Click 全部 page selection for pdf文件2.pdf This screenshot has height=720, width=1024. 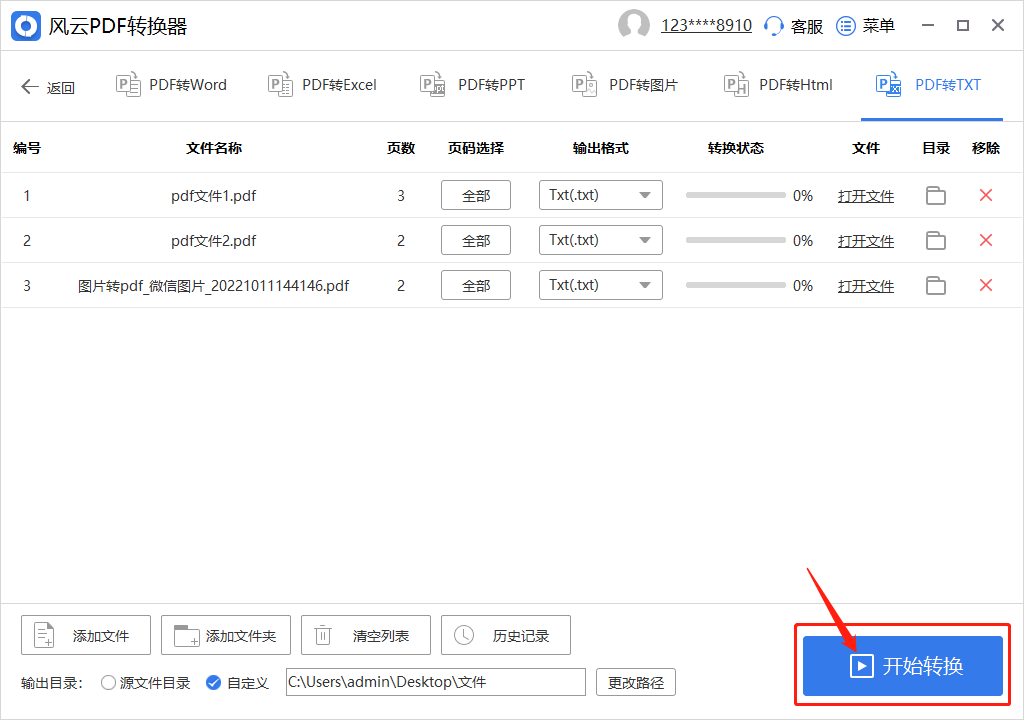(x=475, y=240)
